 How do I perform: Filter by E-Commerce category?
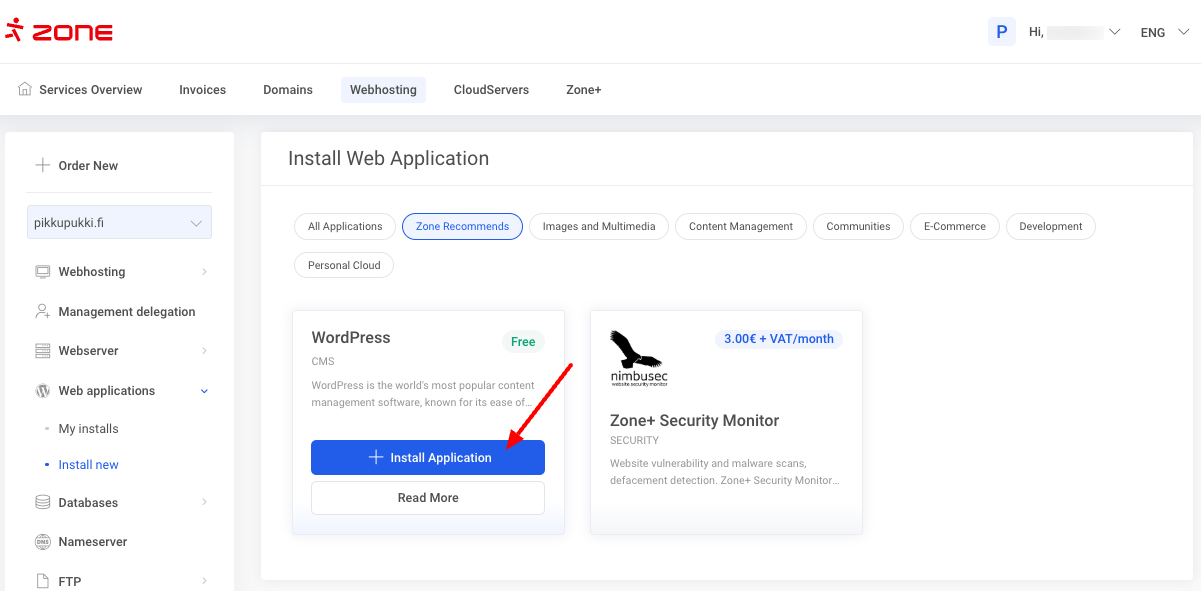pos(954,227)
